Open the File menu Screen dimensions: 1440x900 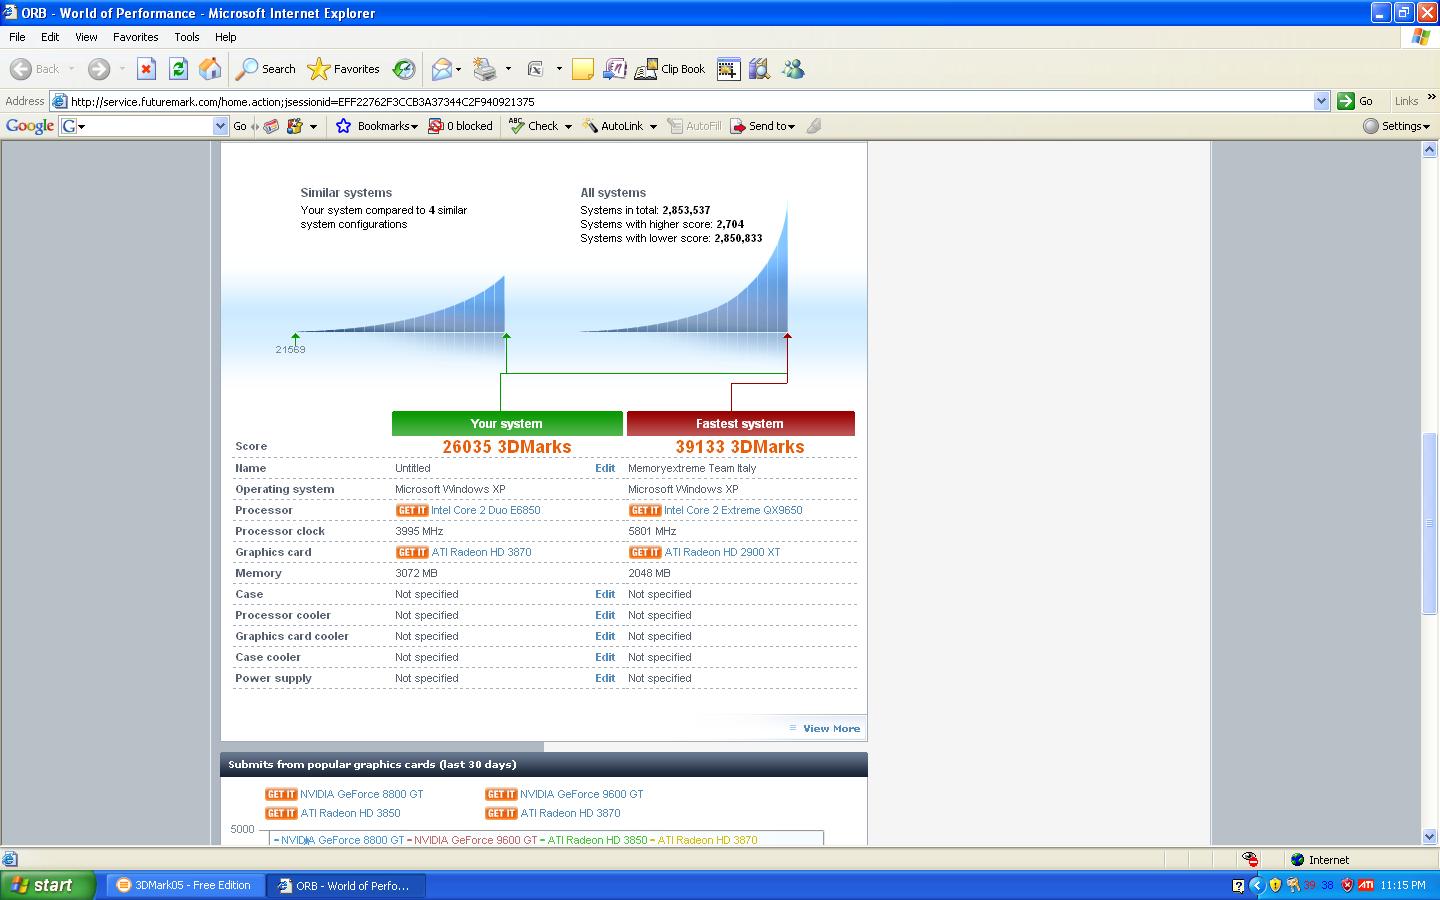(17, 37)
